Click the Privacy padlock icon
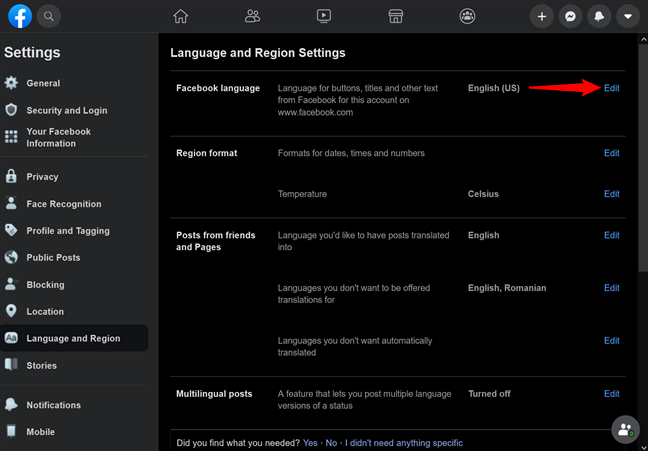Image resolution: width=648 pixels, height=451 pixels. (x=11, y=177)
